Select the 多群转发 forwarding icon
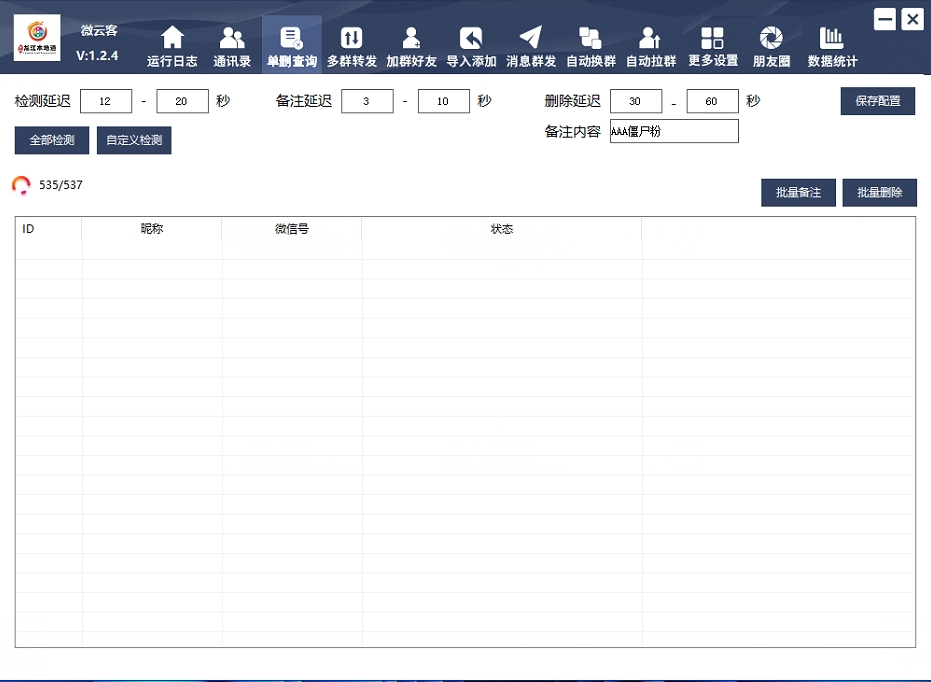Image resolution: width=931 pixels, height=682 pixels. [x=352, y=38]
